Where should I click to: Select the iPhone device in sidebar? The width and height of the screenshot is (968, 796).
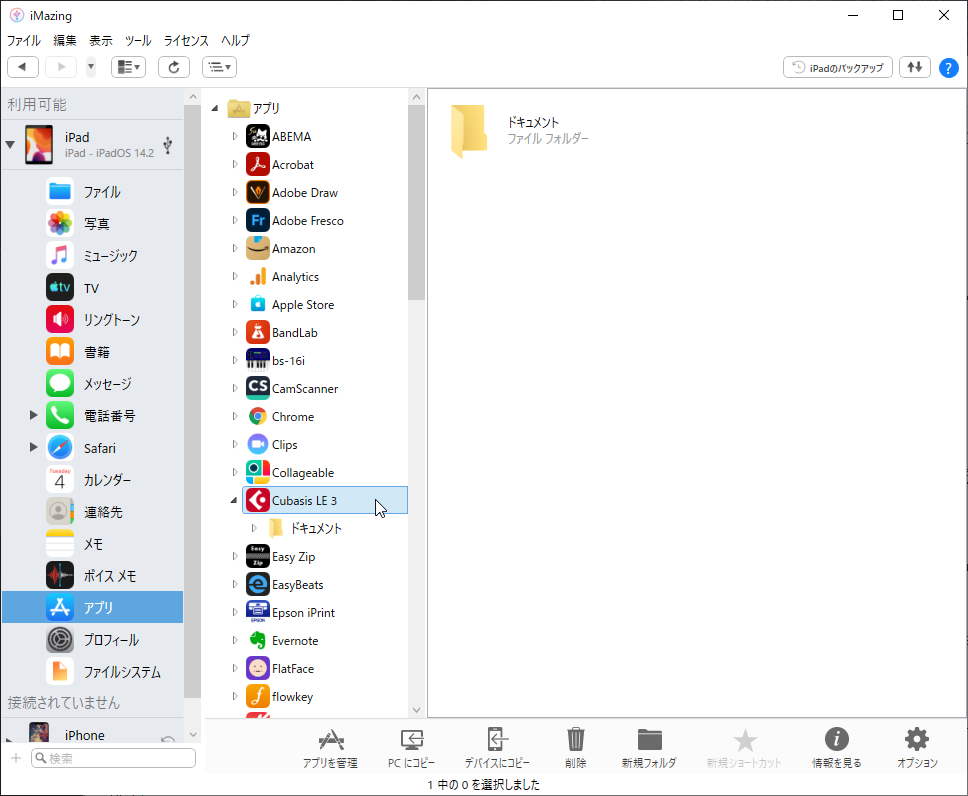tap(93, 732)
